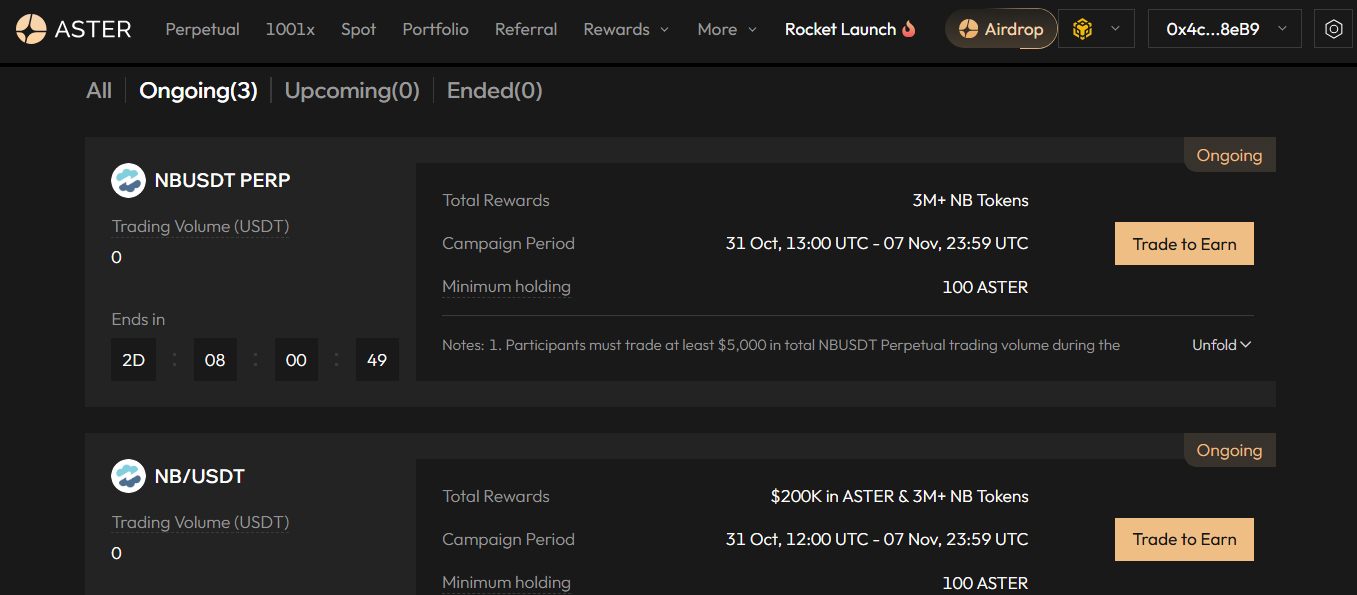Unfold the NBUSDT PERP campaign notes
1357x595 pixels.
click(x=1221, y=345)
